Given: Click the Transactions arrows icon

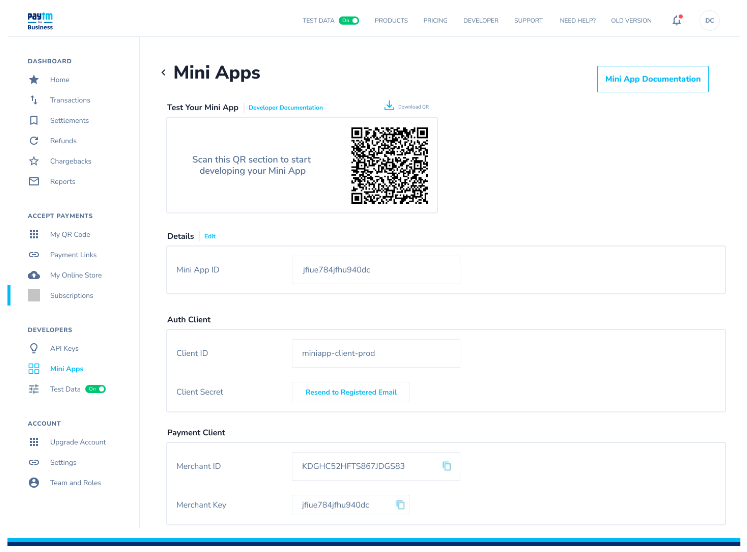Looking at the screenshot, I should pyautogui.click(x=34, y=100).
